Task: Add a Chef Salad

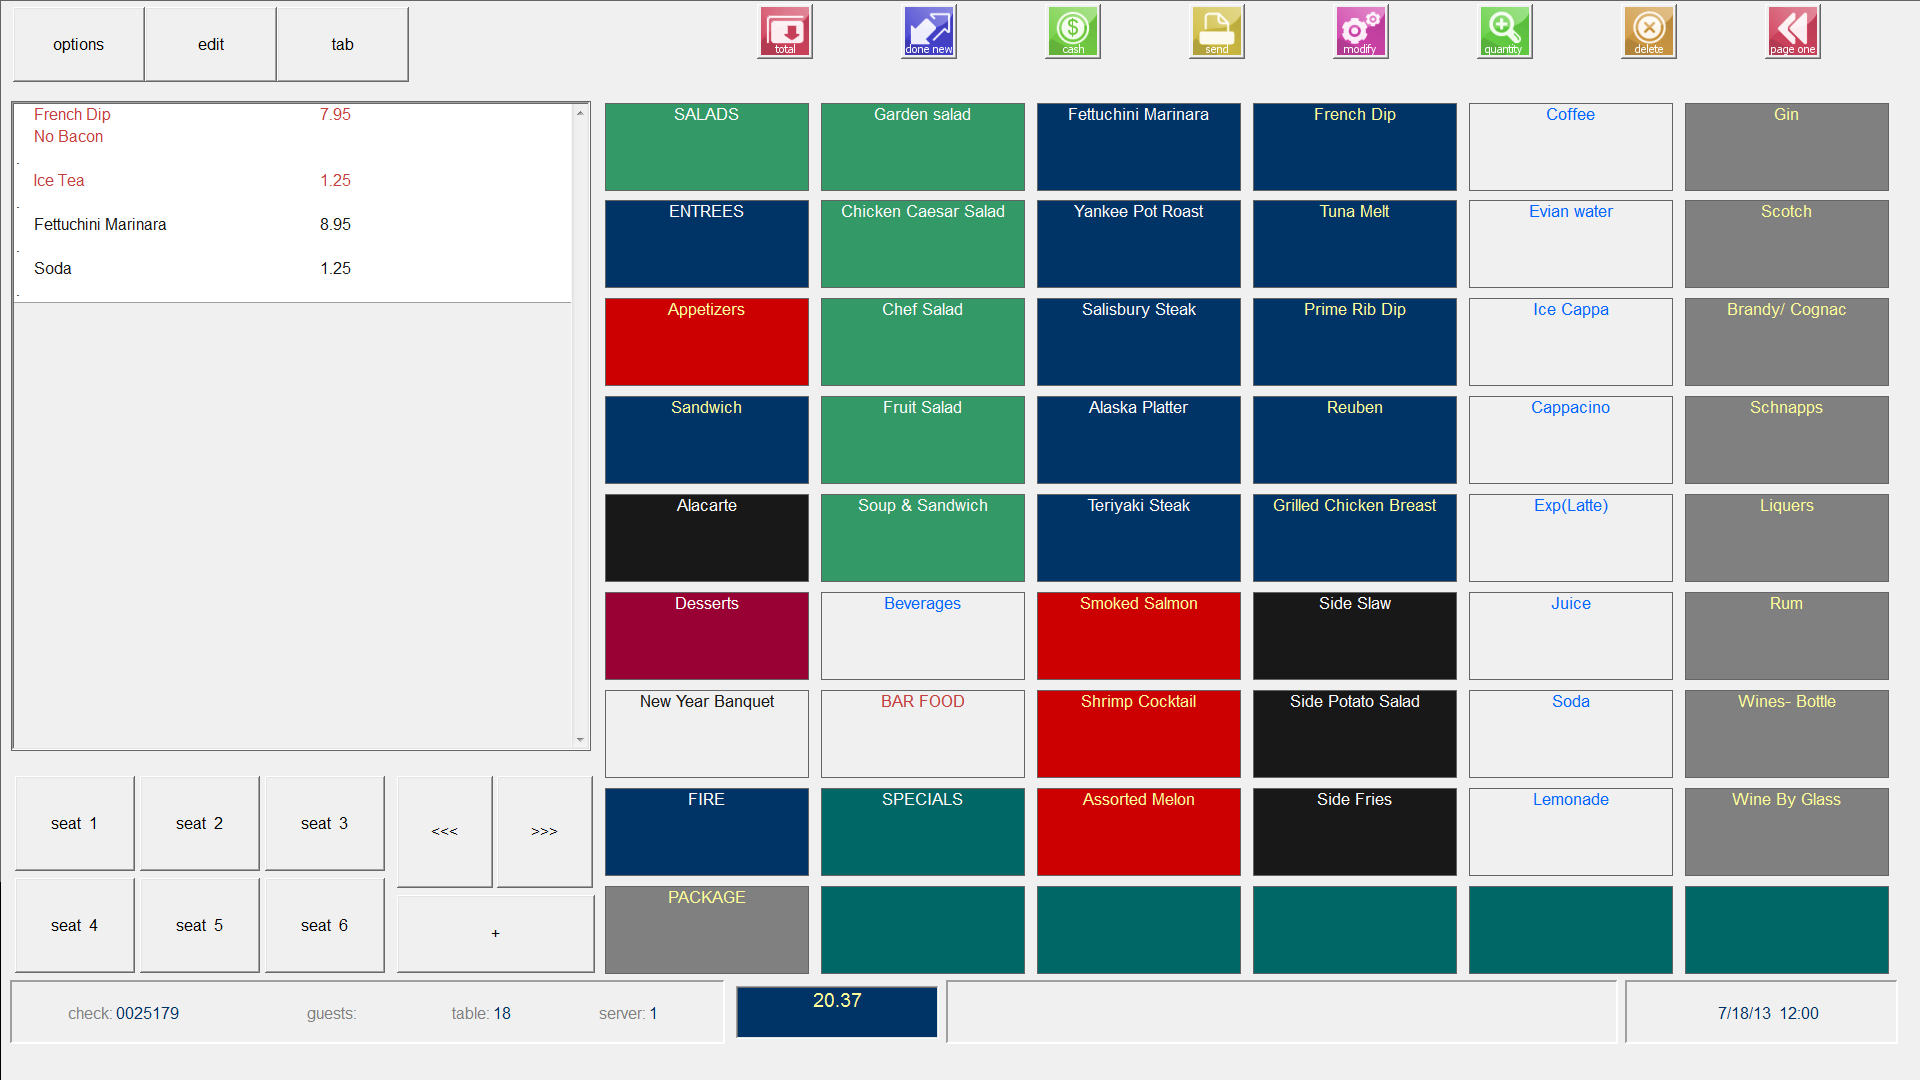Action: click(x=923, y=342)
